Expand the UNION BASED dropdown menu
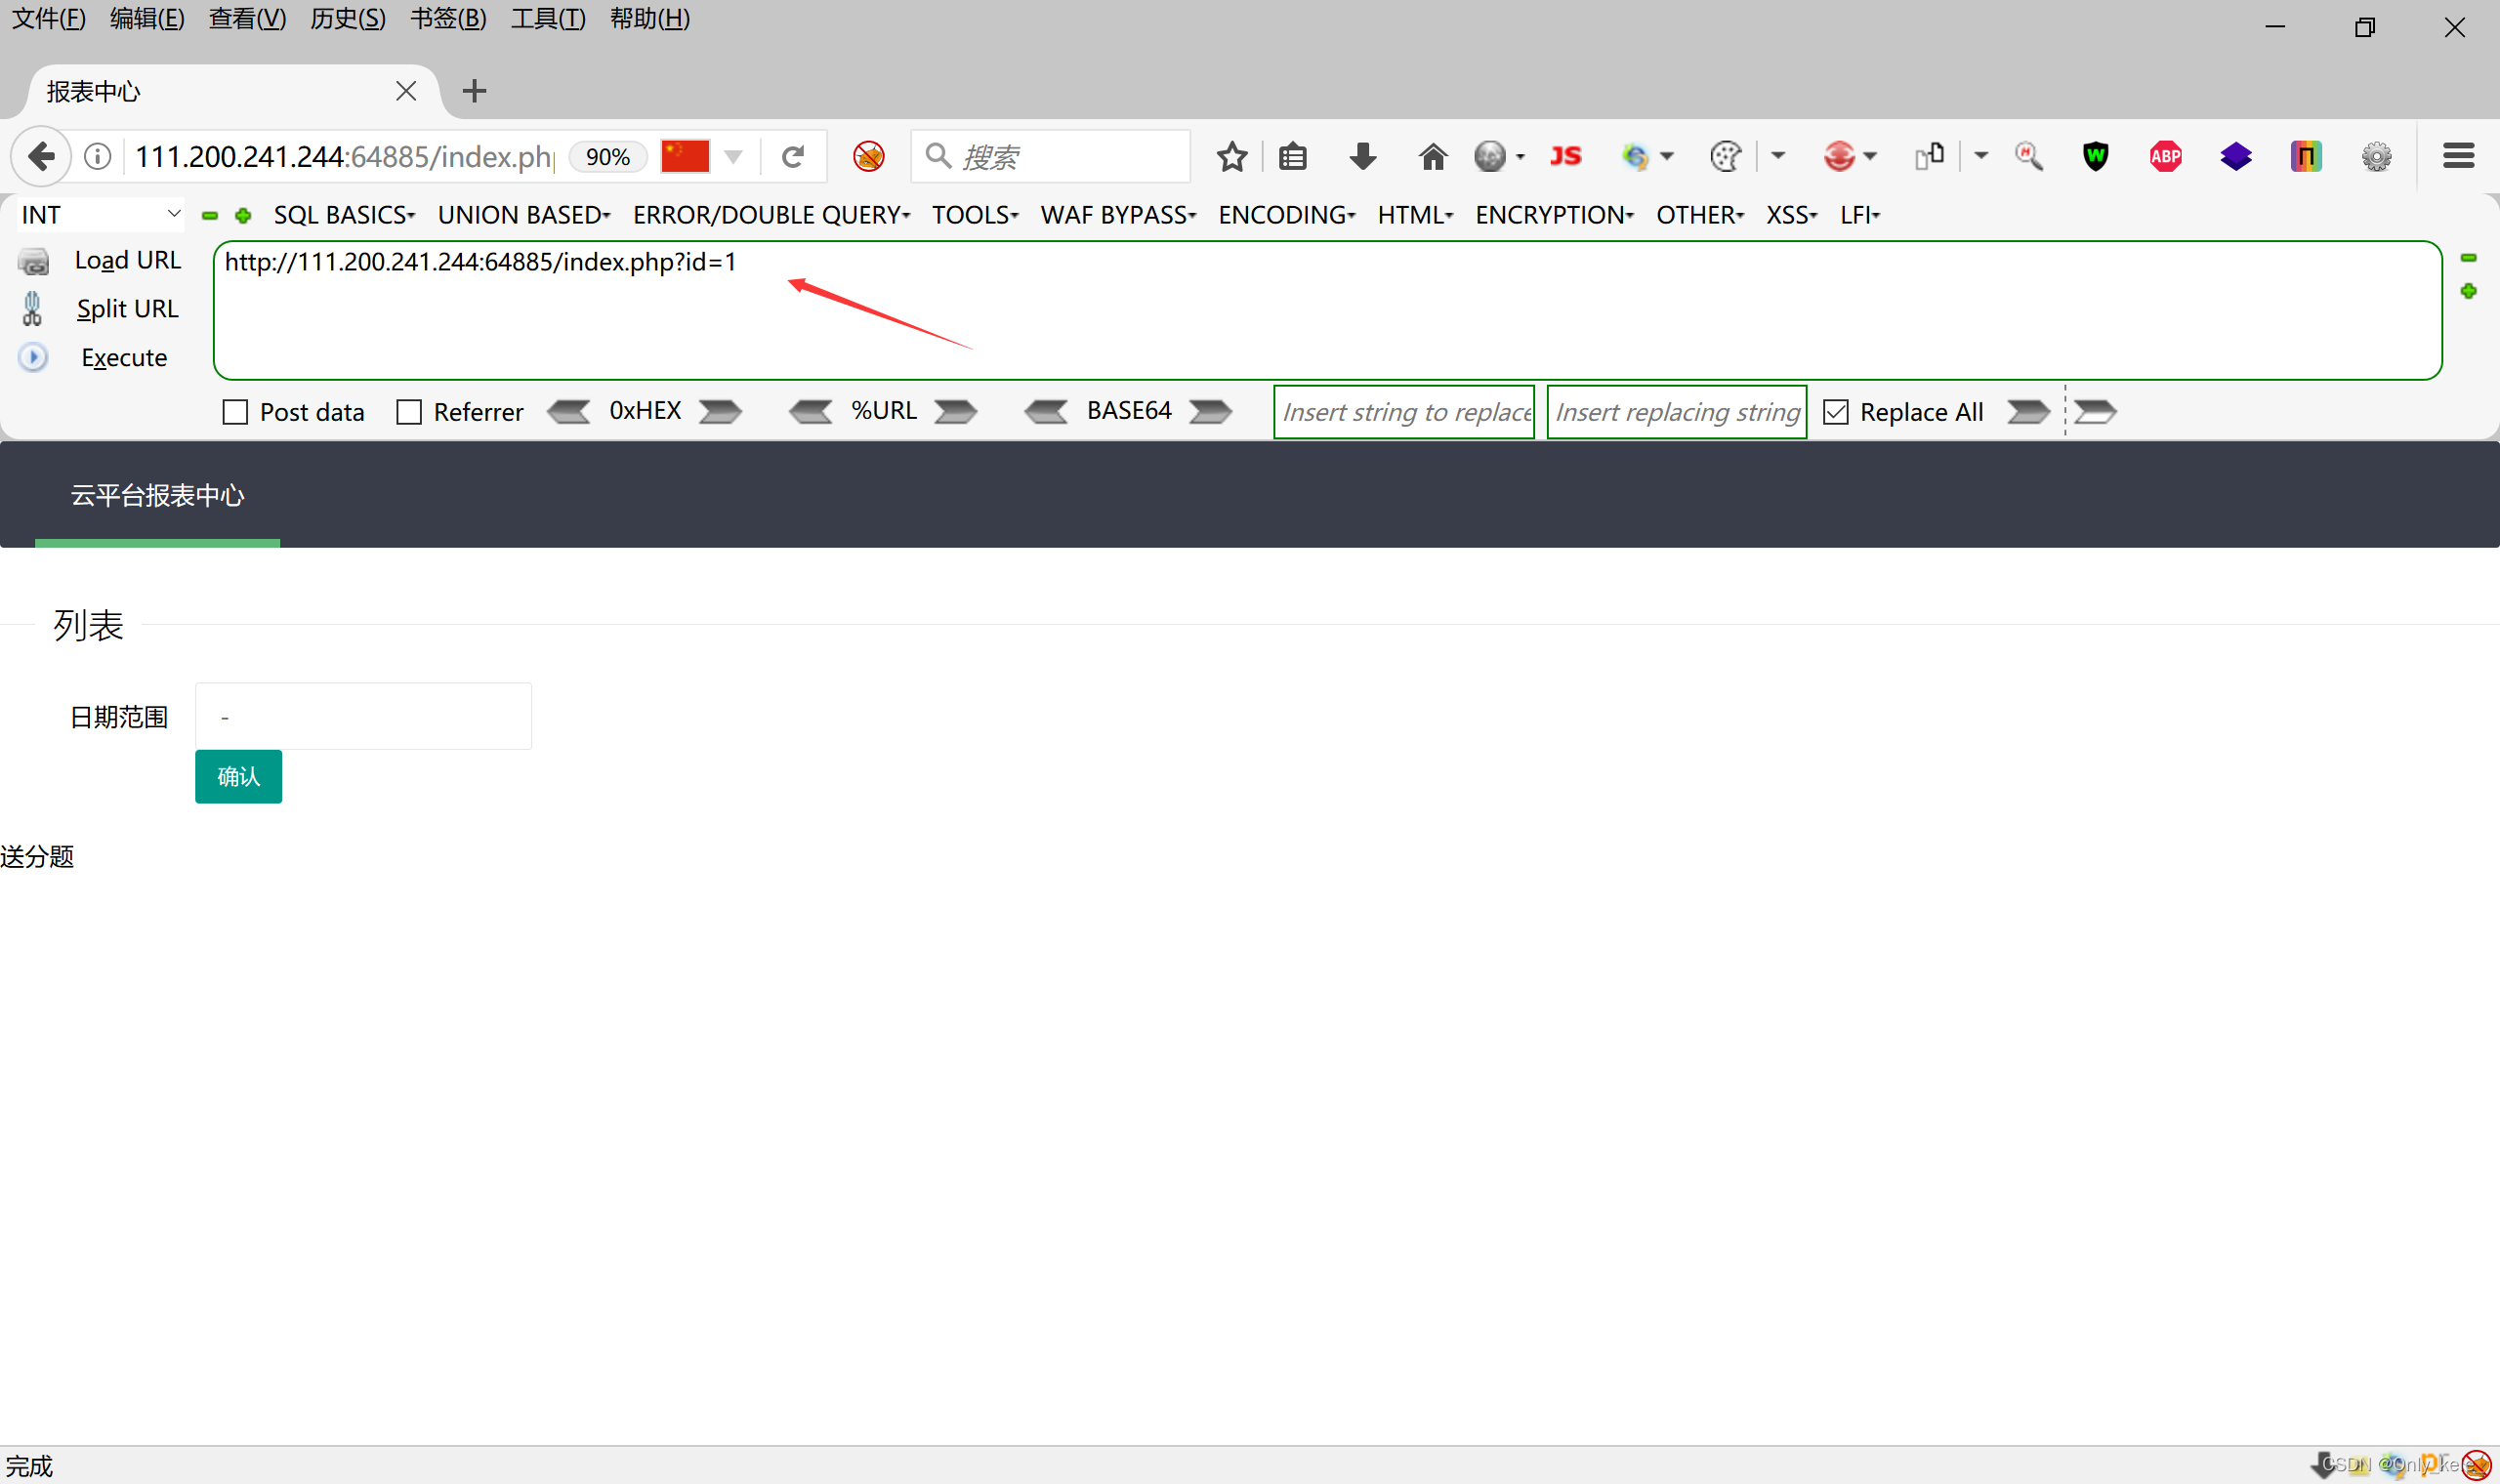The height and width of the screenshot is (1484, 2500). coord(523,215)
